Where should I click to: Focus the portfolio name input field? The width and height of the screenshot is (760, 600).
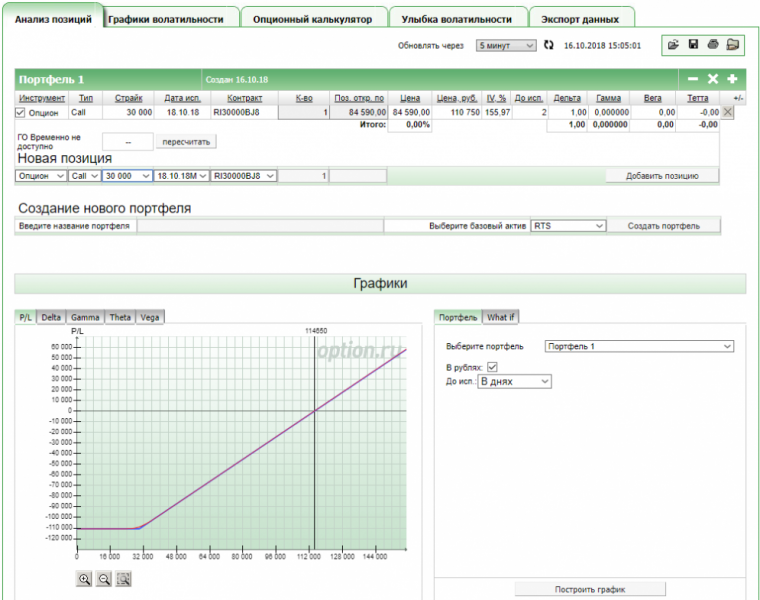tap(260, 226)
